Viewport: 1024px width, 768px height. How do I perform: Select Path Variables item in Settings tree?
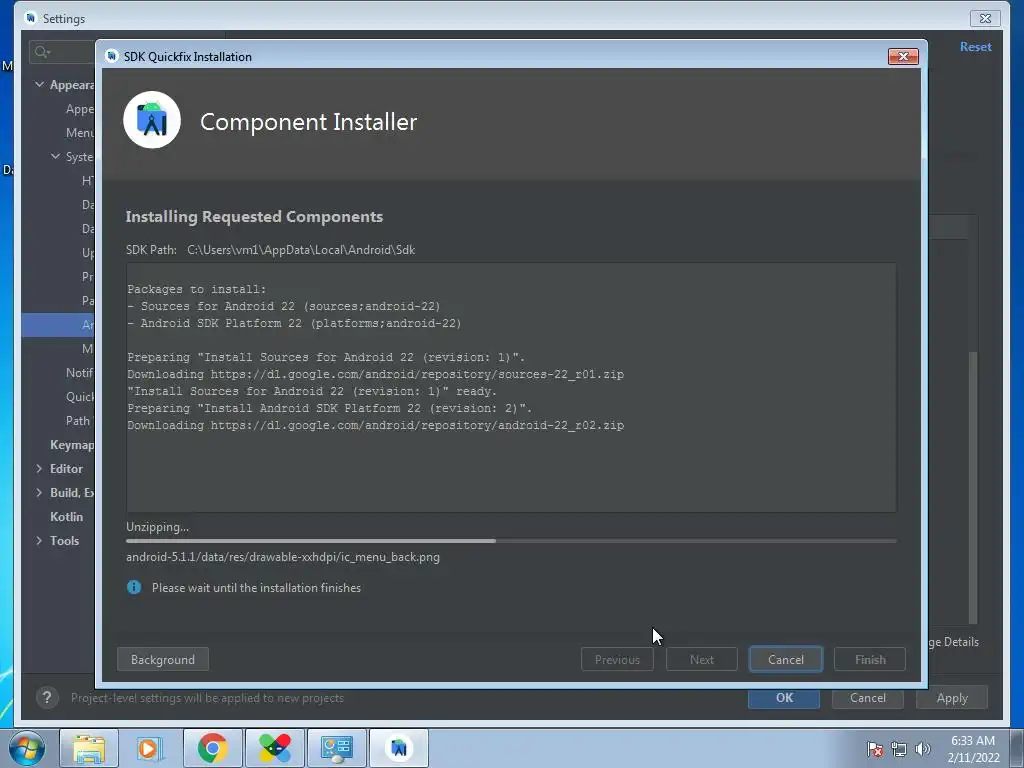tap(80, 421)
